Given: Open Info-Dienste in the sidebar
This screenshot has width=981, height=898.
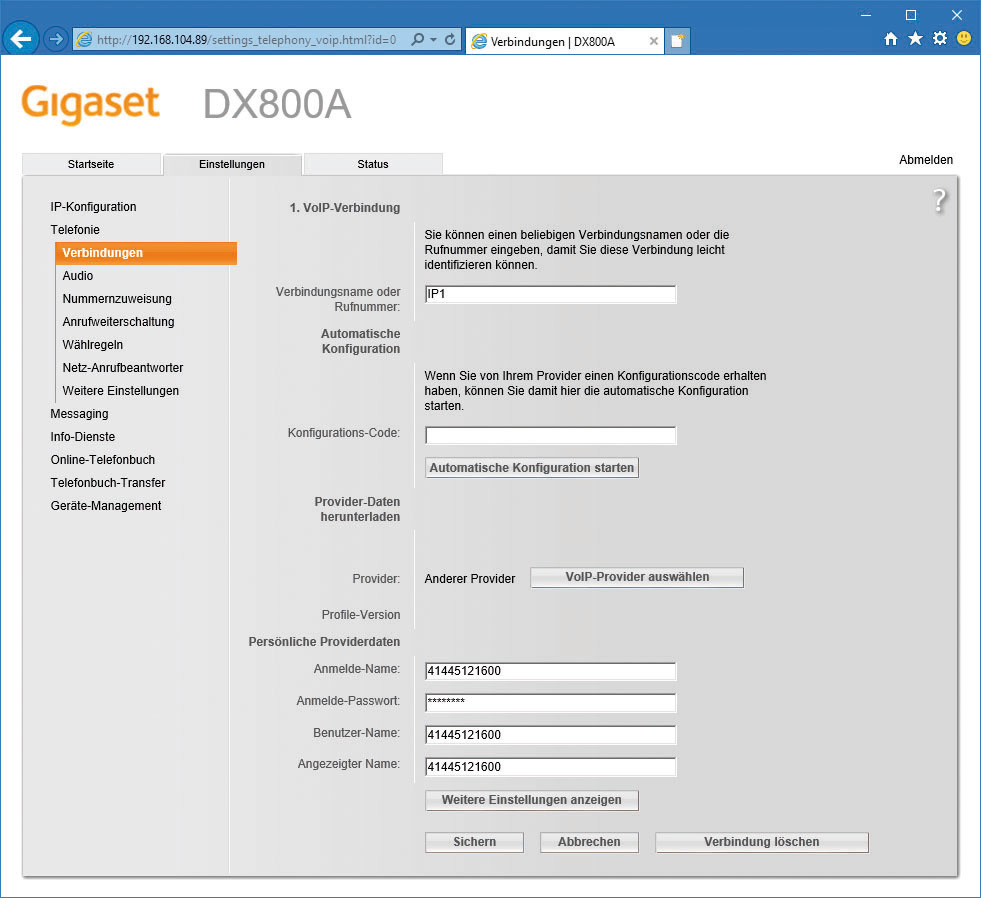Looking at the screenshot, I should click(83, 437).
